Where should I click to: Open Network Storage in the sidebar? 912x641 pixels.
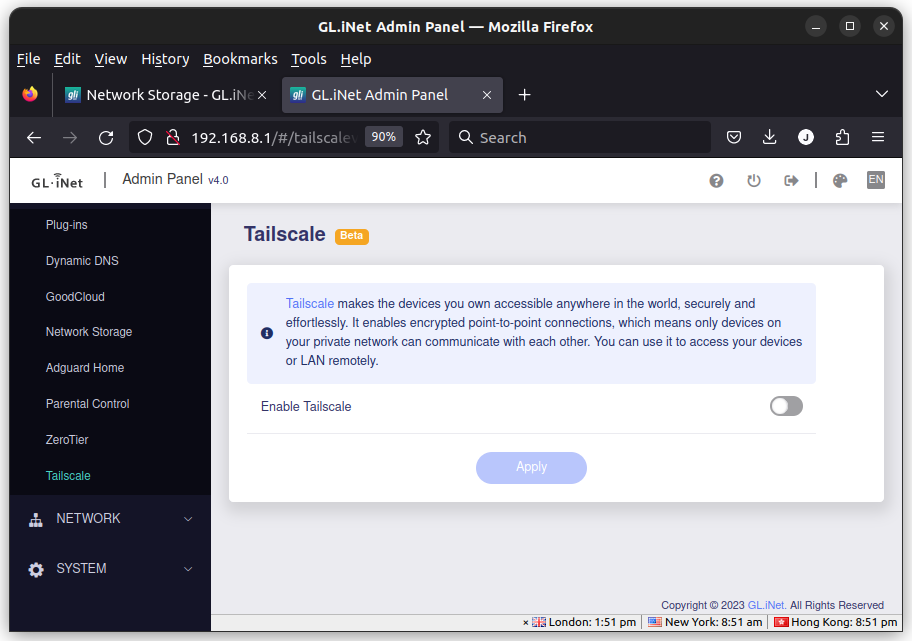click(x=89, y=332)
